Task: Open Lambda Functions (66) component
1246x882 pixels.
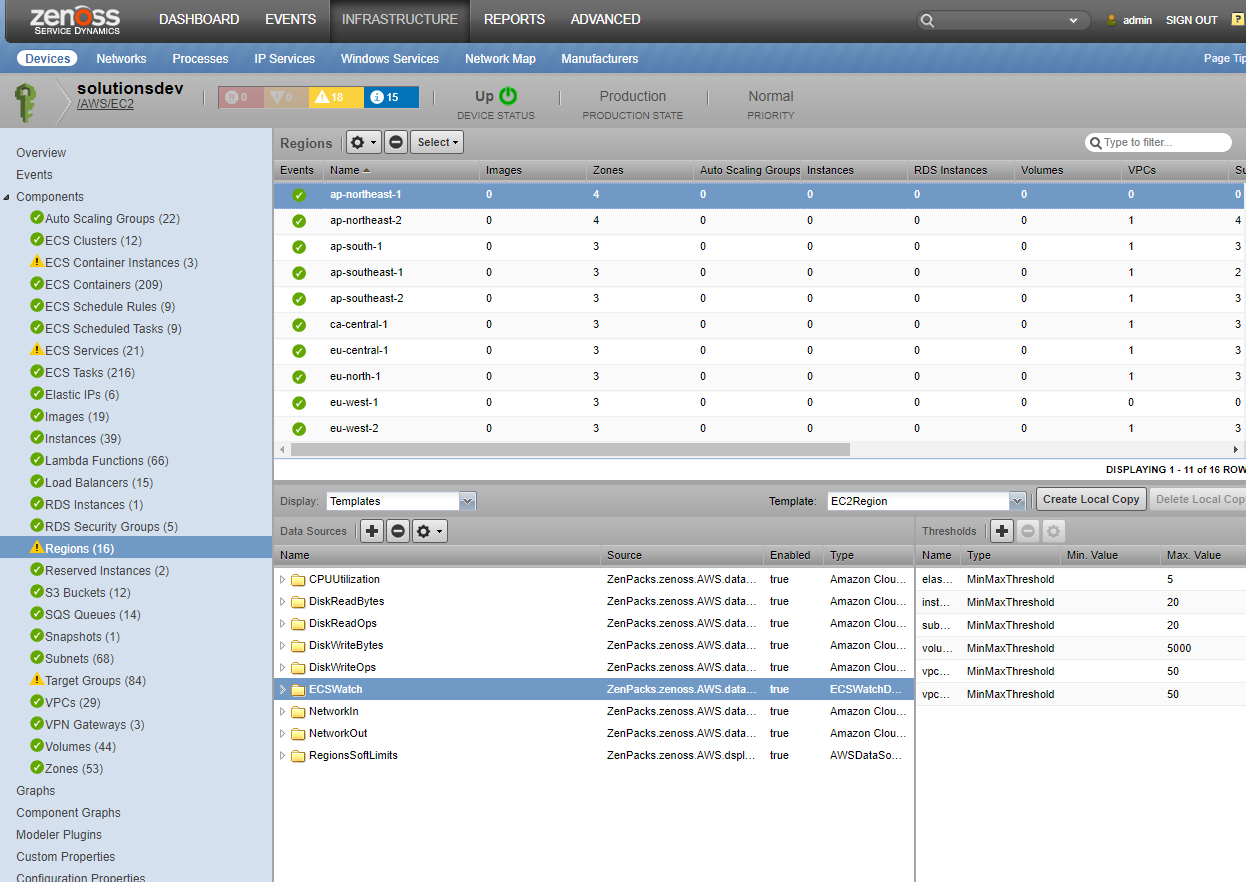Action: [106, 461]
